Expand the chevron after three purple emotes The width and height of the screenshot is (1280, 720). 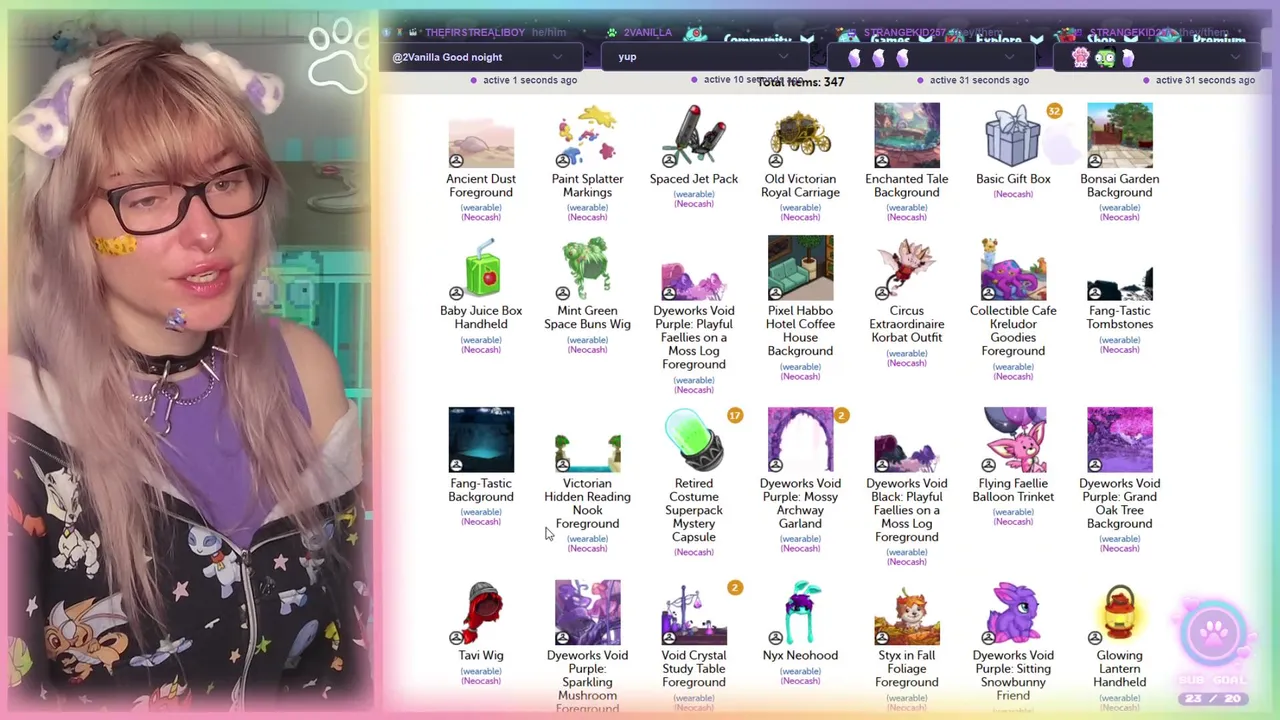pos(1010,57)
